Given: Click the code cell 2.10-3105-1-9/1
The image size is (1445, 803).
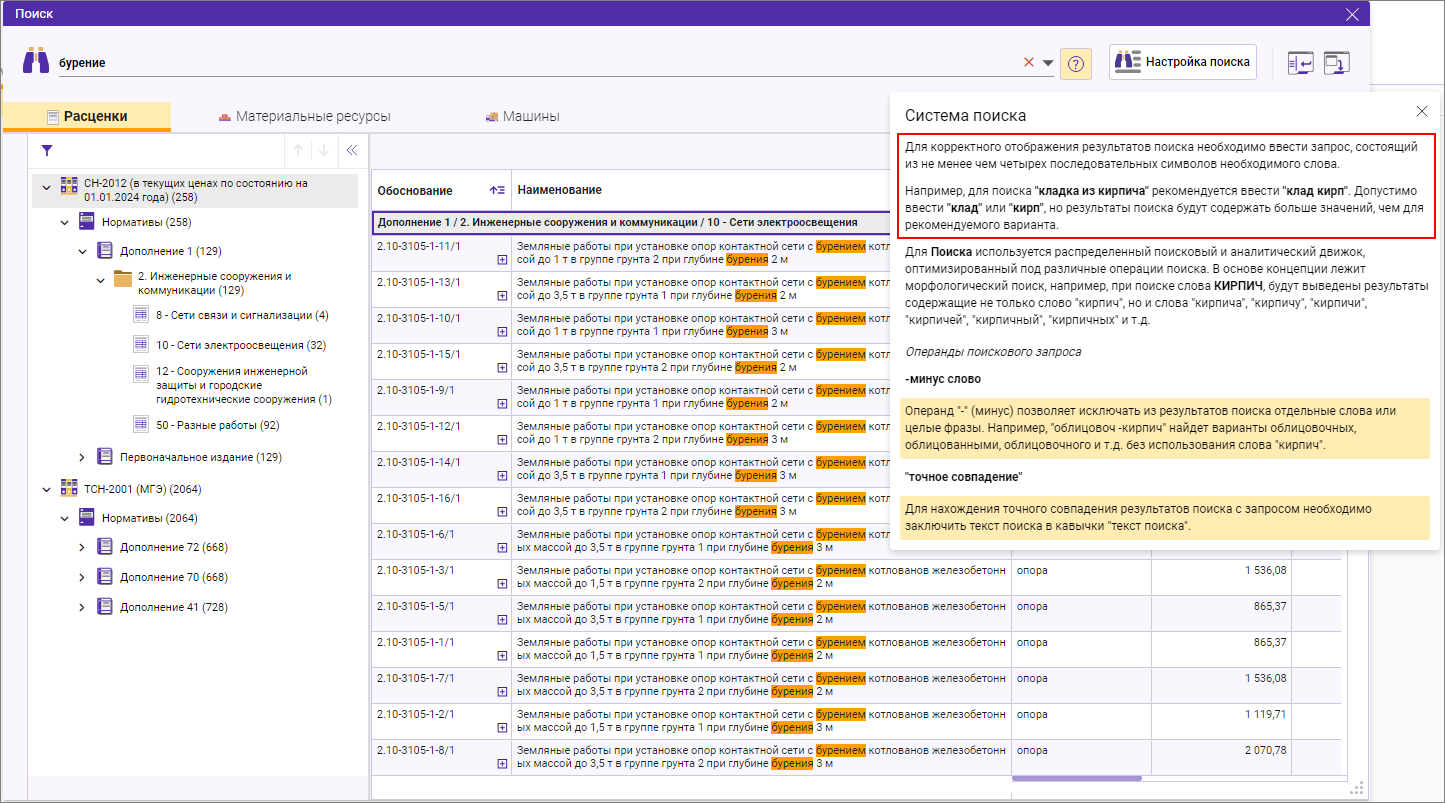Looking at the screenshot, I should coord(415,389).
